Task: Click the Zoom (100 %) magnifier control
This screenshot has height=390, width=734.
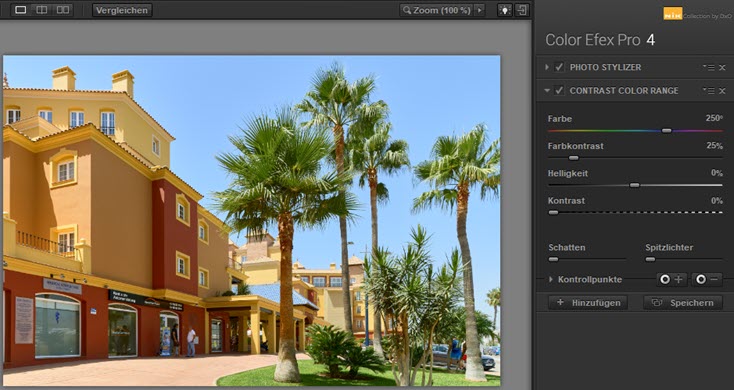Action: coord(437,10)
